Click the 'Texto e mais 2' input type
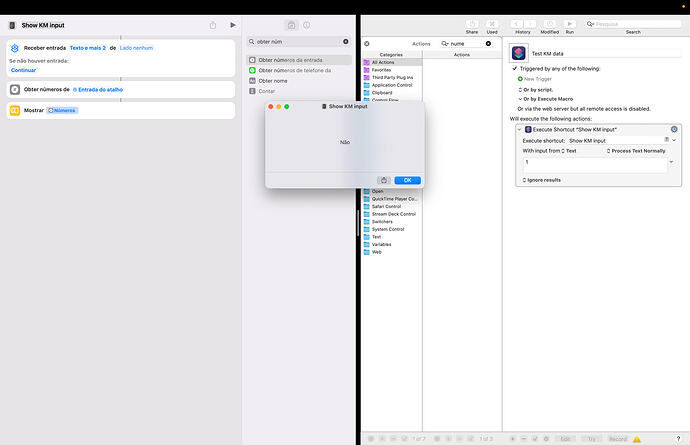This screenshot has width=690, height=445. [x=88, y=48]
